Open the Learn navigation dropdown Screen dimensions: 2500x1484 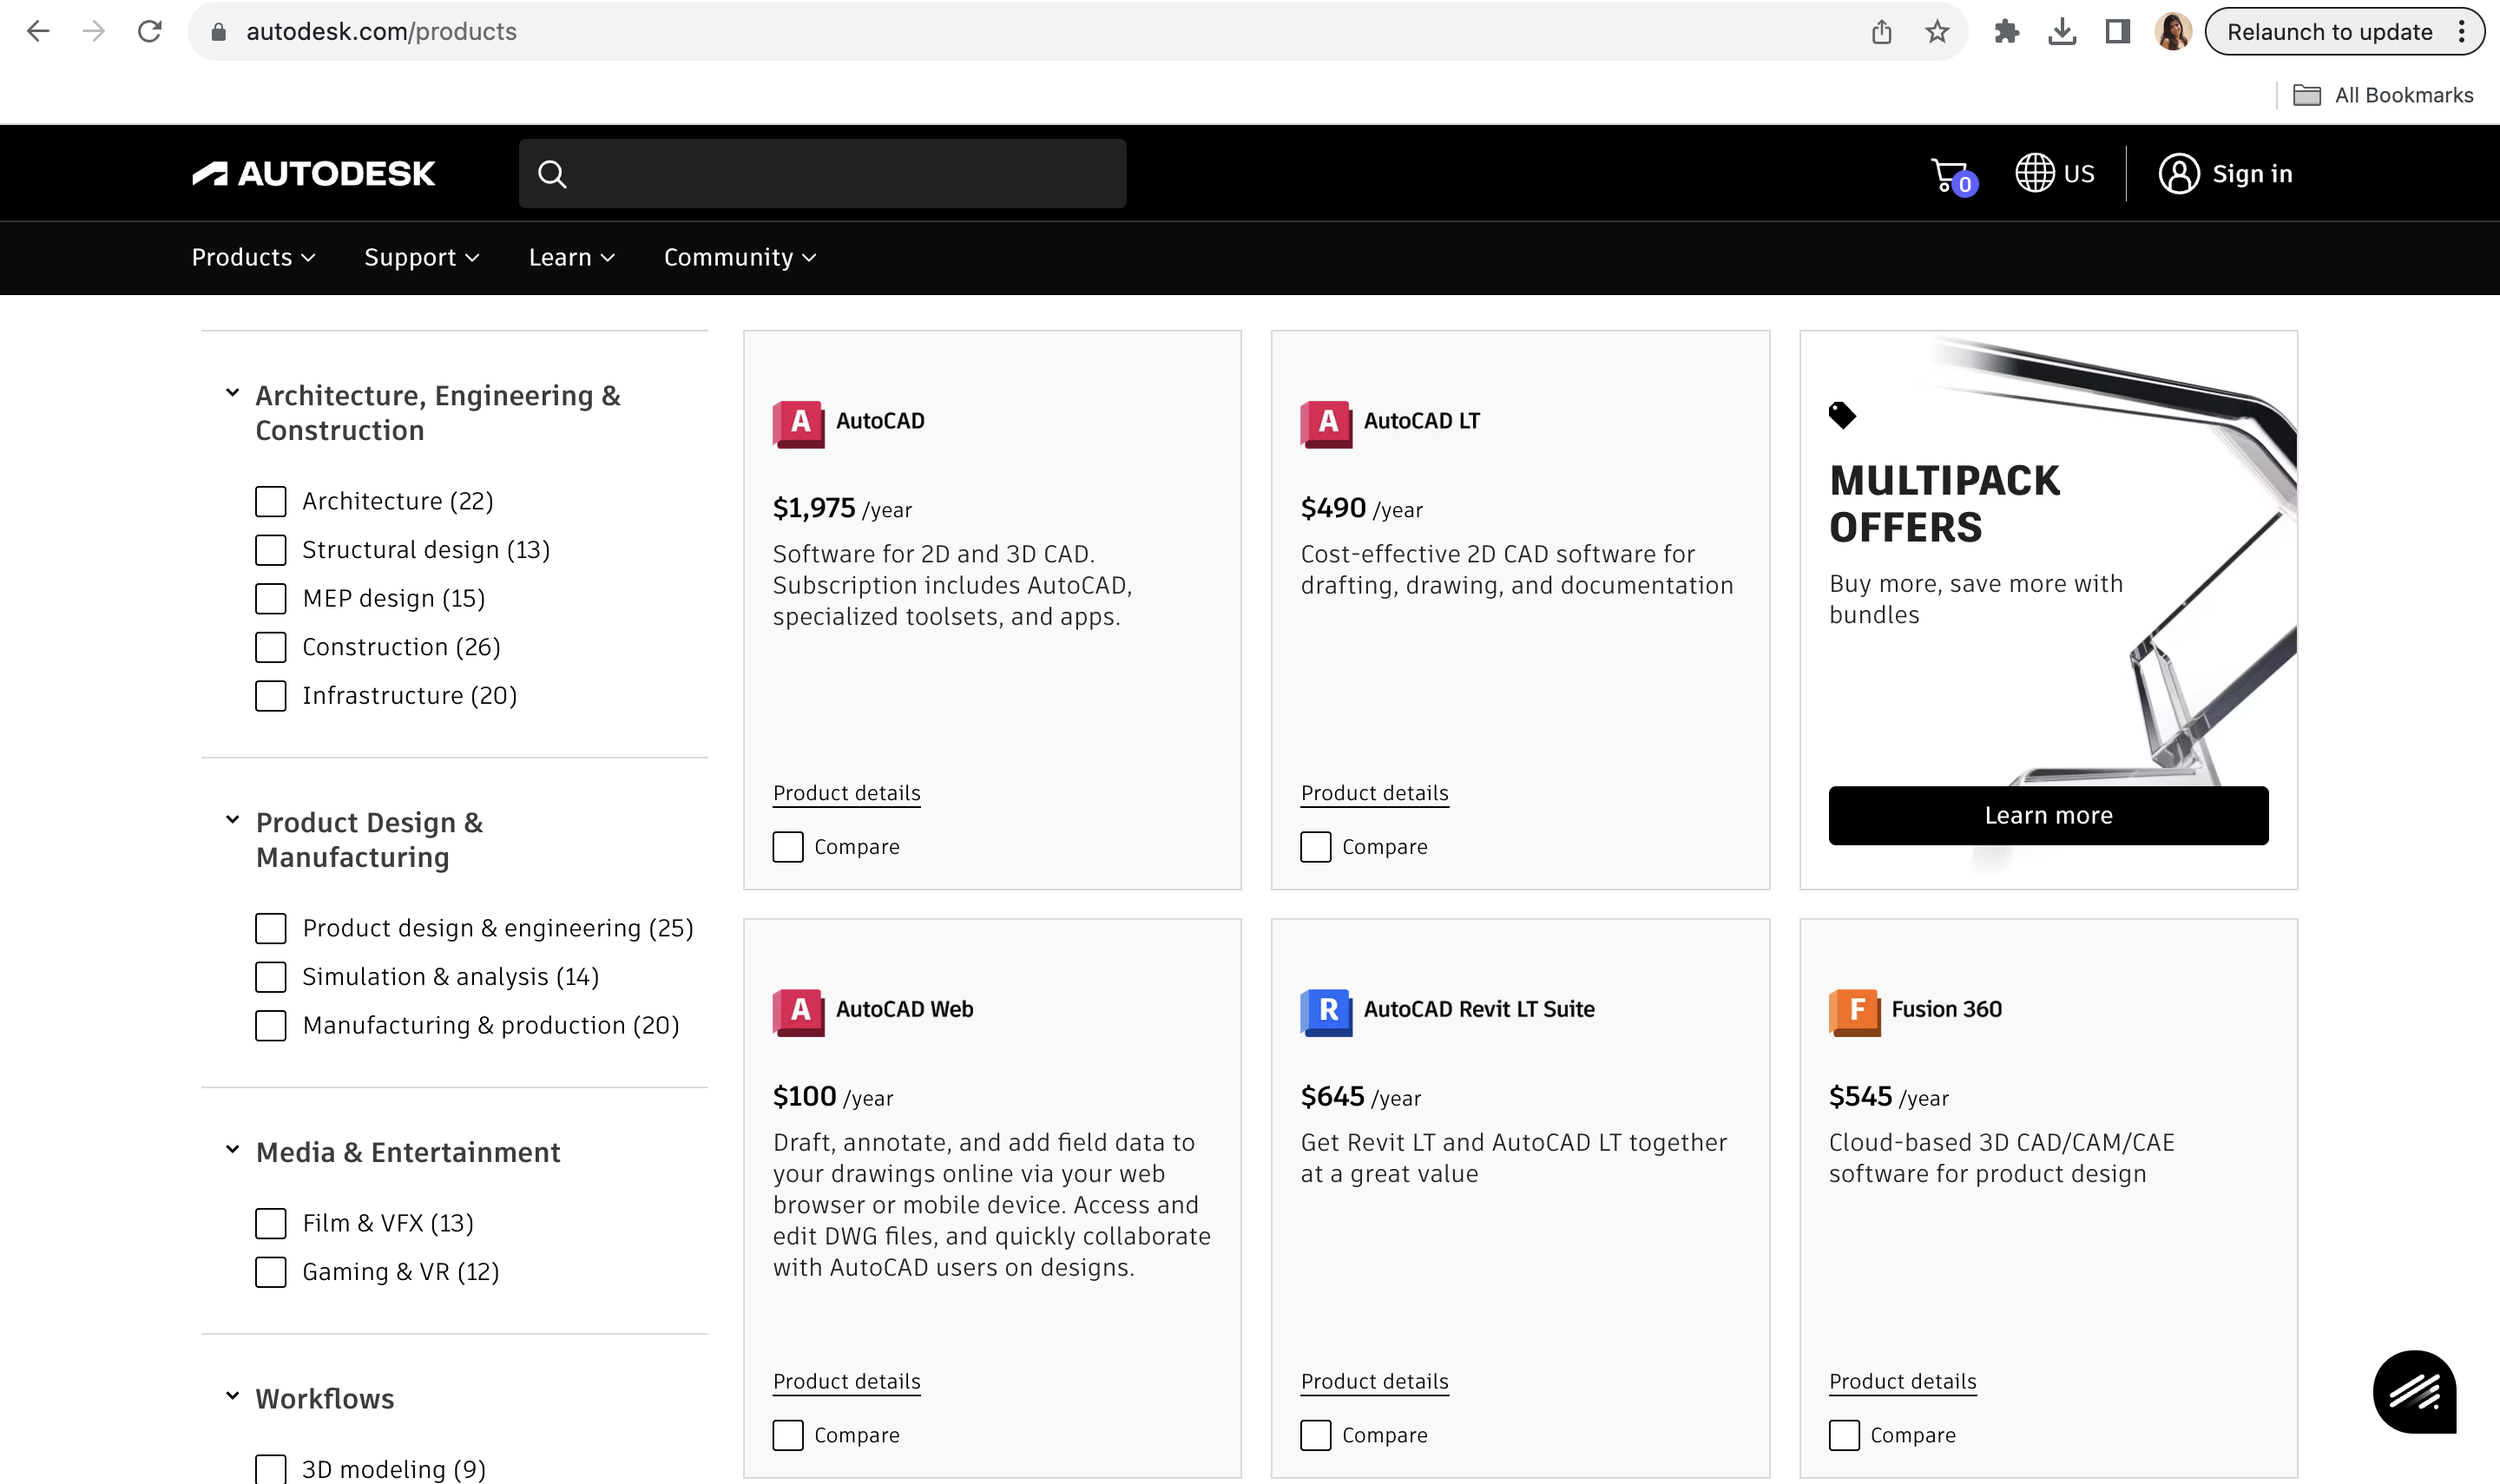[x=572, y=257]
